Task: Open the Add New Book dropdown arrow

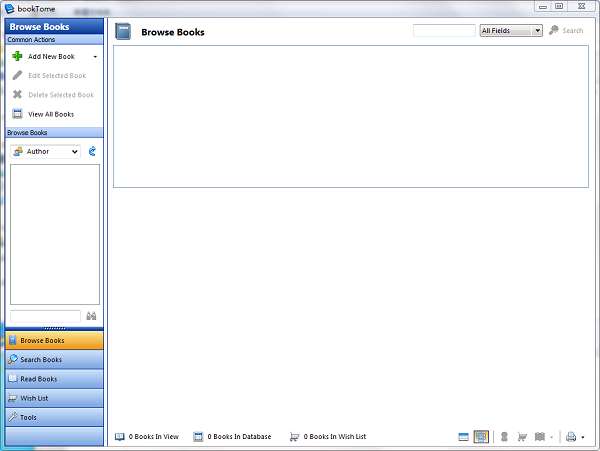Action: [x=95, y=57]
